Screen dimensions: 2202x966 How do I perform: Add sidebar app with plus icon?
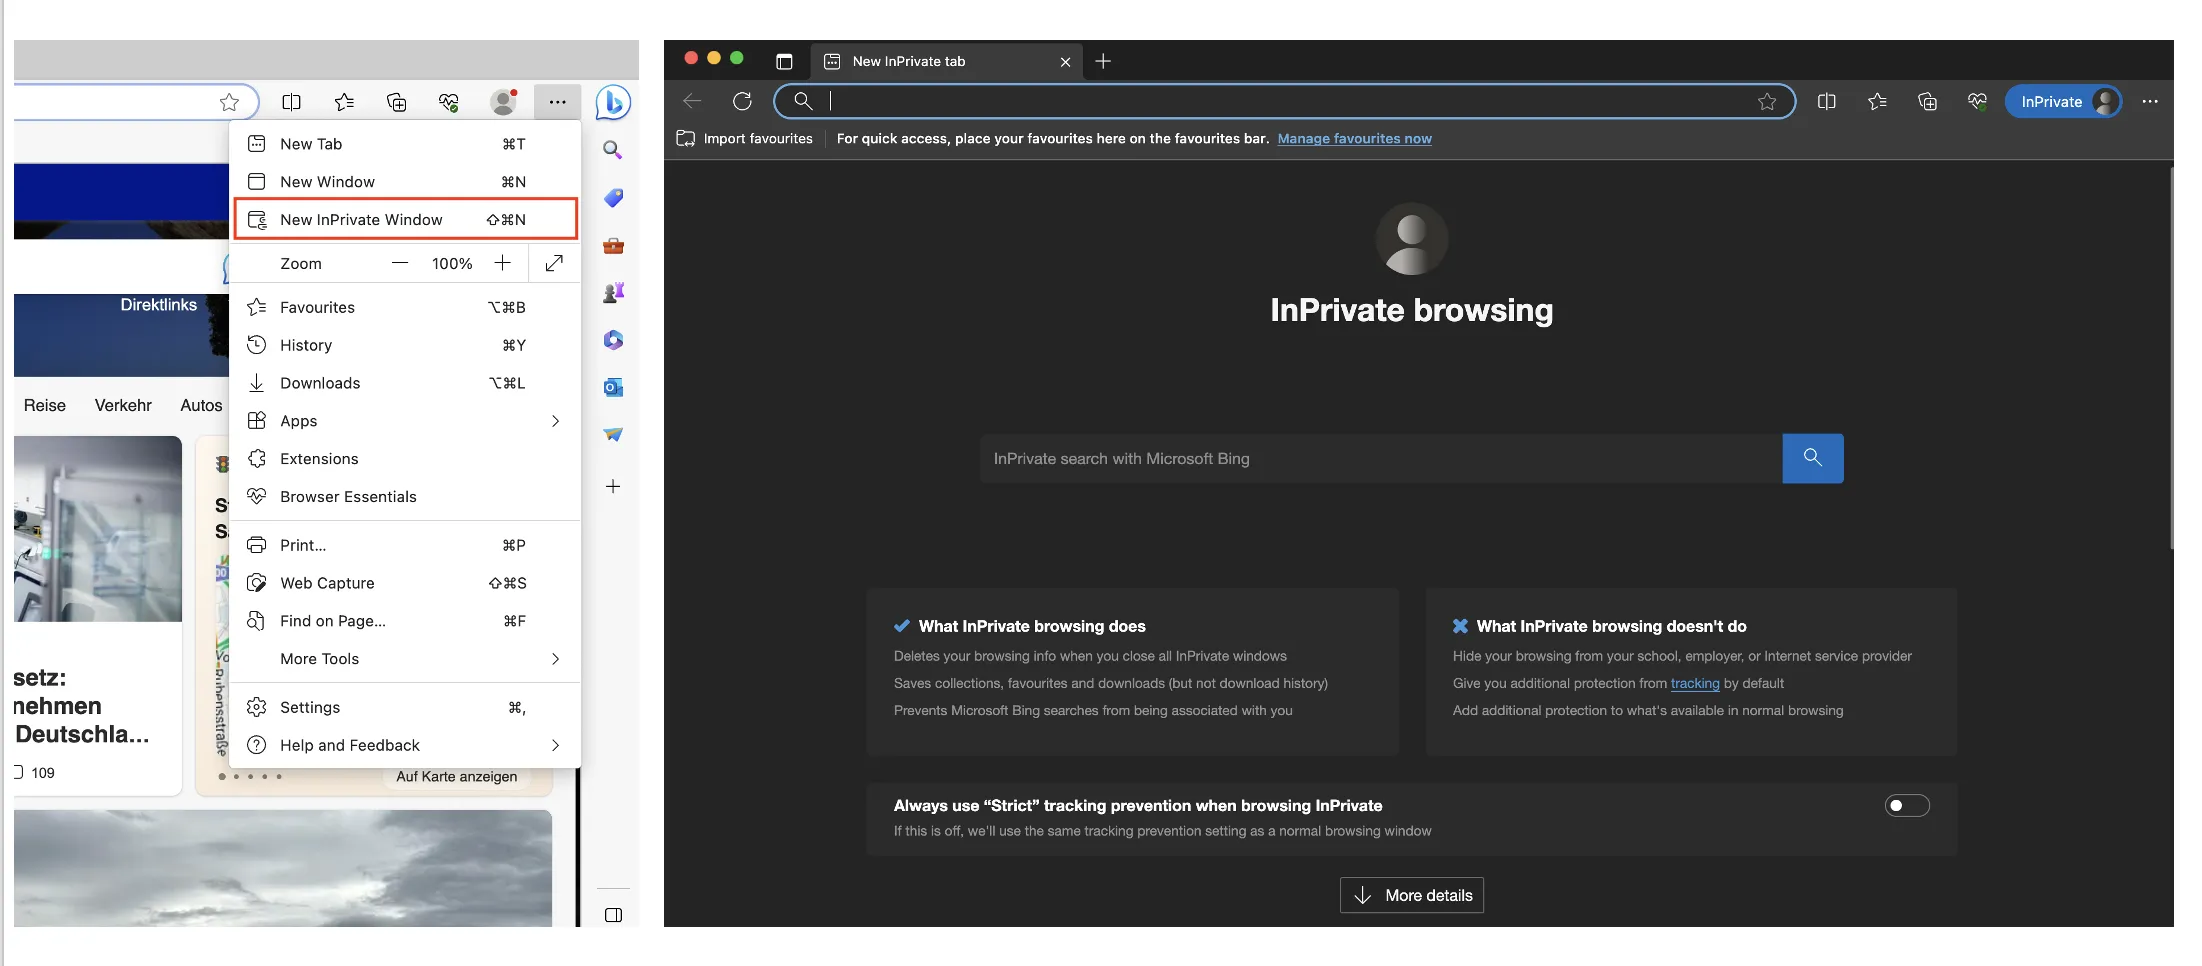pyautogui.click(x=613, y=486)
